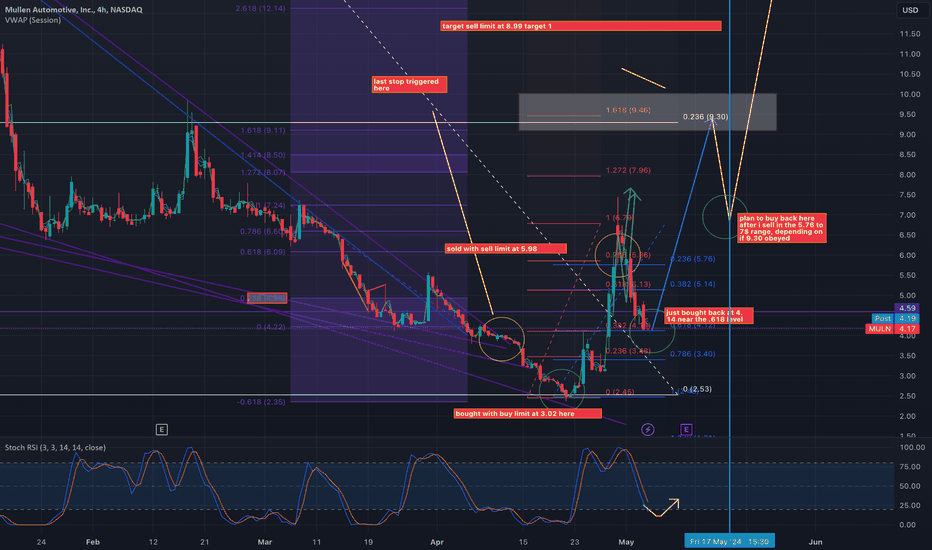This screenshot has height=550, width=932.
Task: Click 'bought with buy limit at 3.02' note
Action: tap(527, 413)
